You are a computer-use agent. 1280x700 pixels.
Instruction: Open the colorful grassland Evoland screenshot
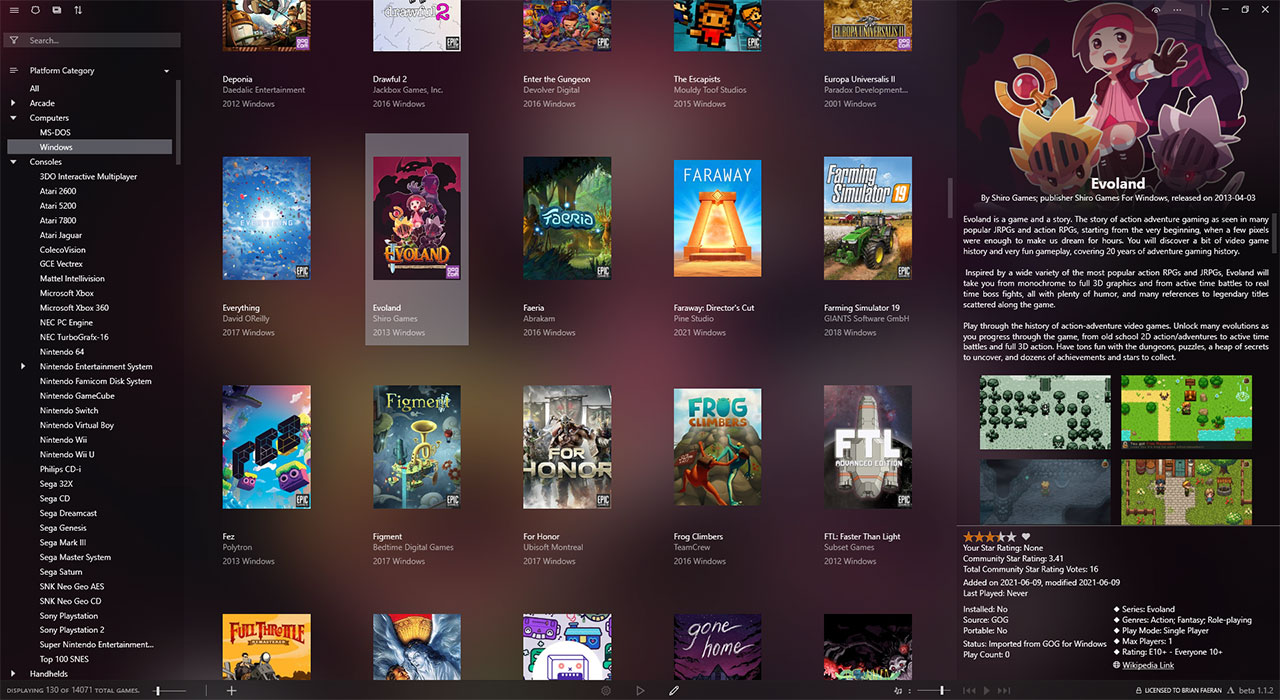tap(1186, 413)
